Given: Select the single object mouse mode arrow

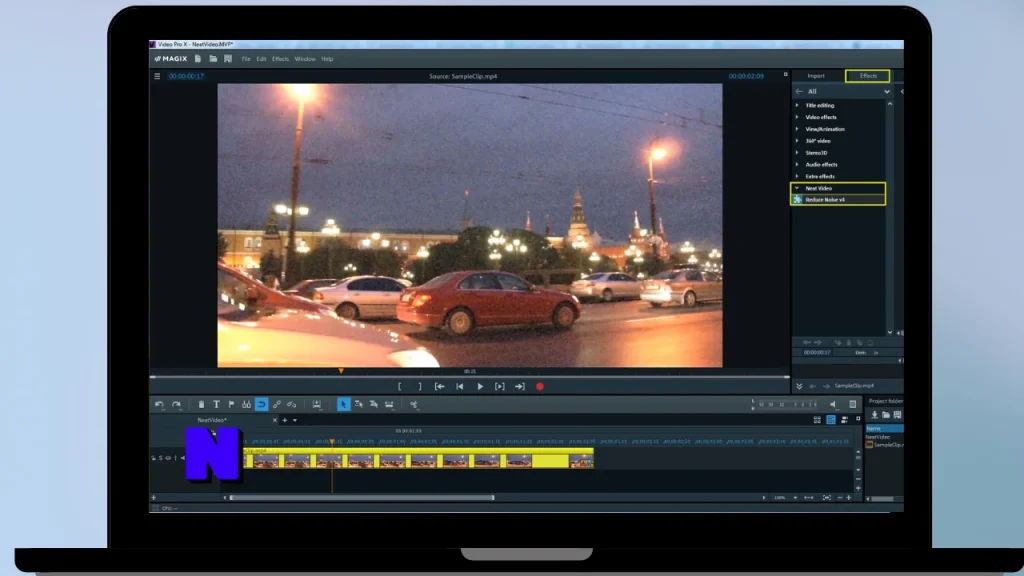Looking at the screenshot, I should [344, 405].
